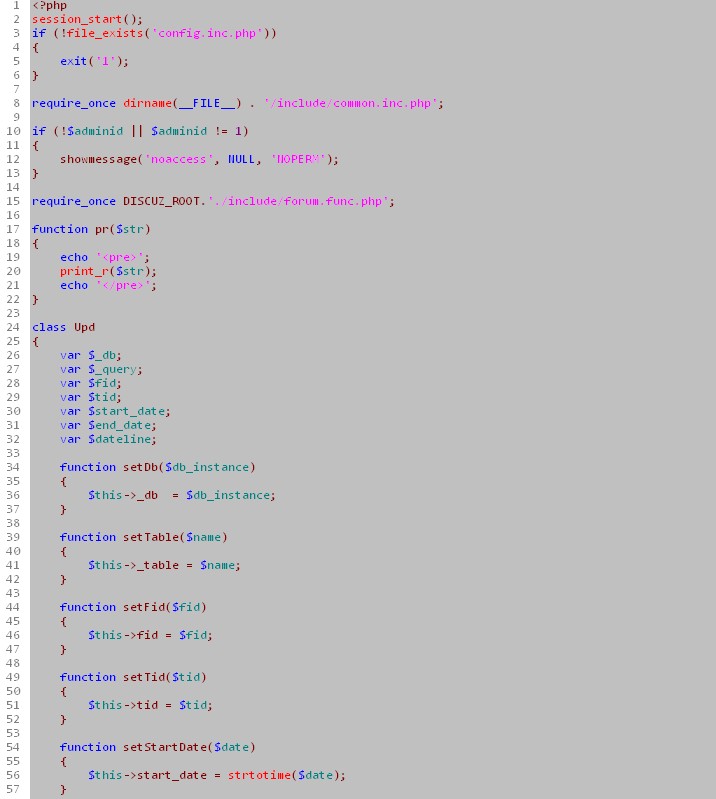Click 'var $start_date;' declaration

coord(115,411)
